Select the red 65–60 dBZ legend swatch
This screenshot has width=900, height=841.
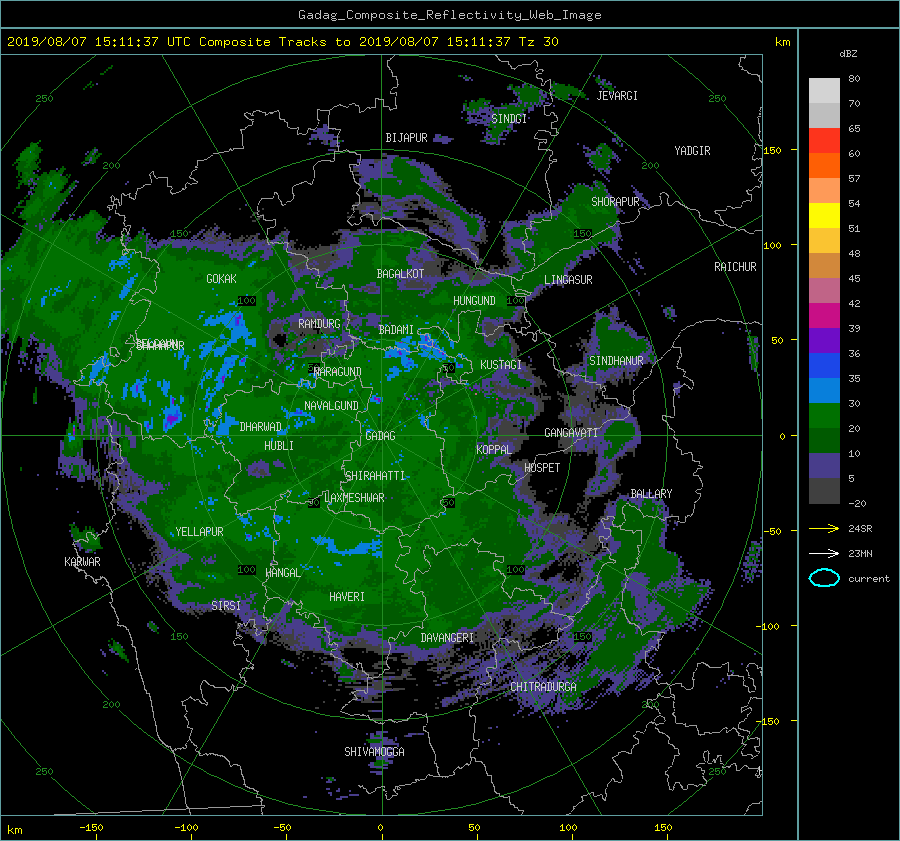(x=824, y=141)
